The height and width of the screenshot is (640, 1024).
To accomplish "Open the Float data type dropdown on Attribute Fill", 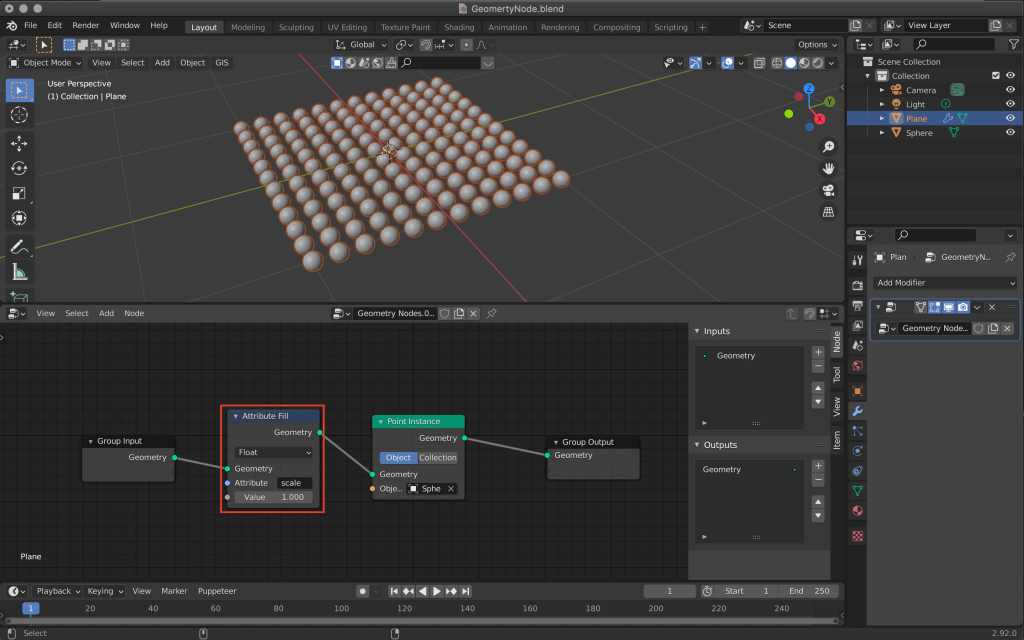I will click(273, 451).
